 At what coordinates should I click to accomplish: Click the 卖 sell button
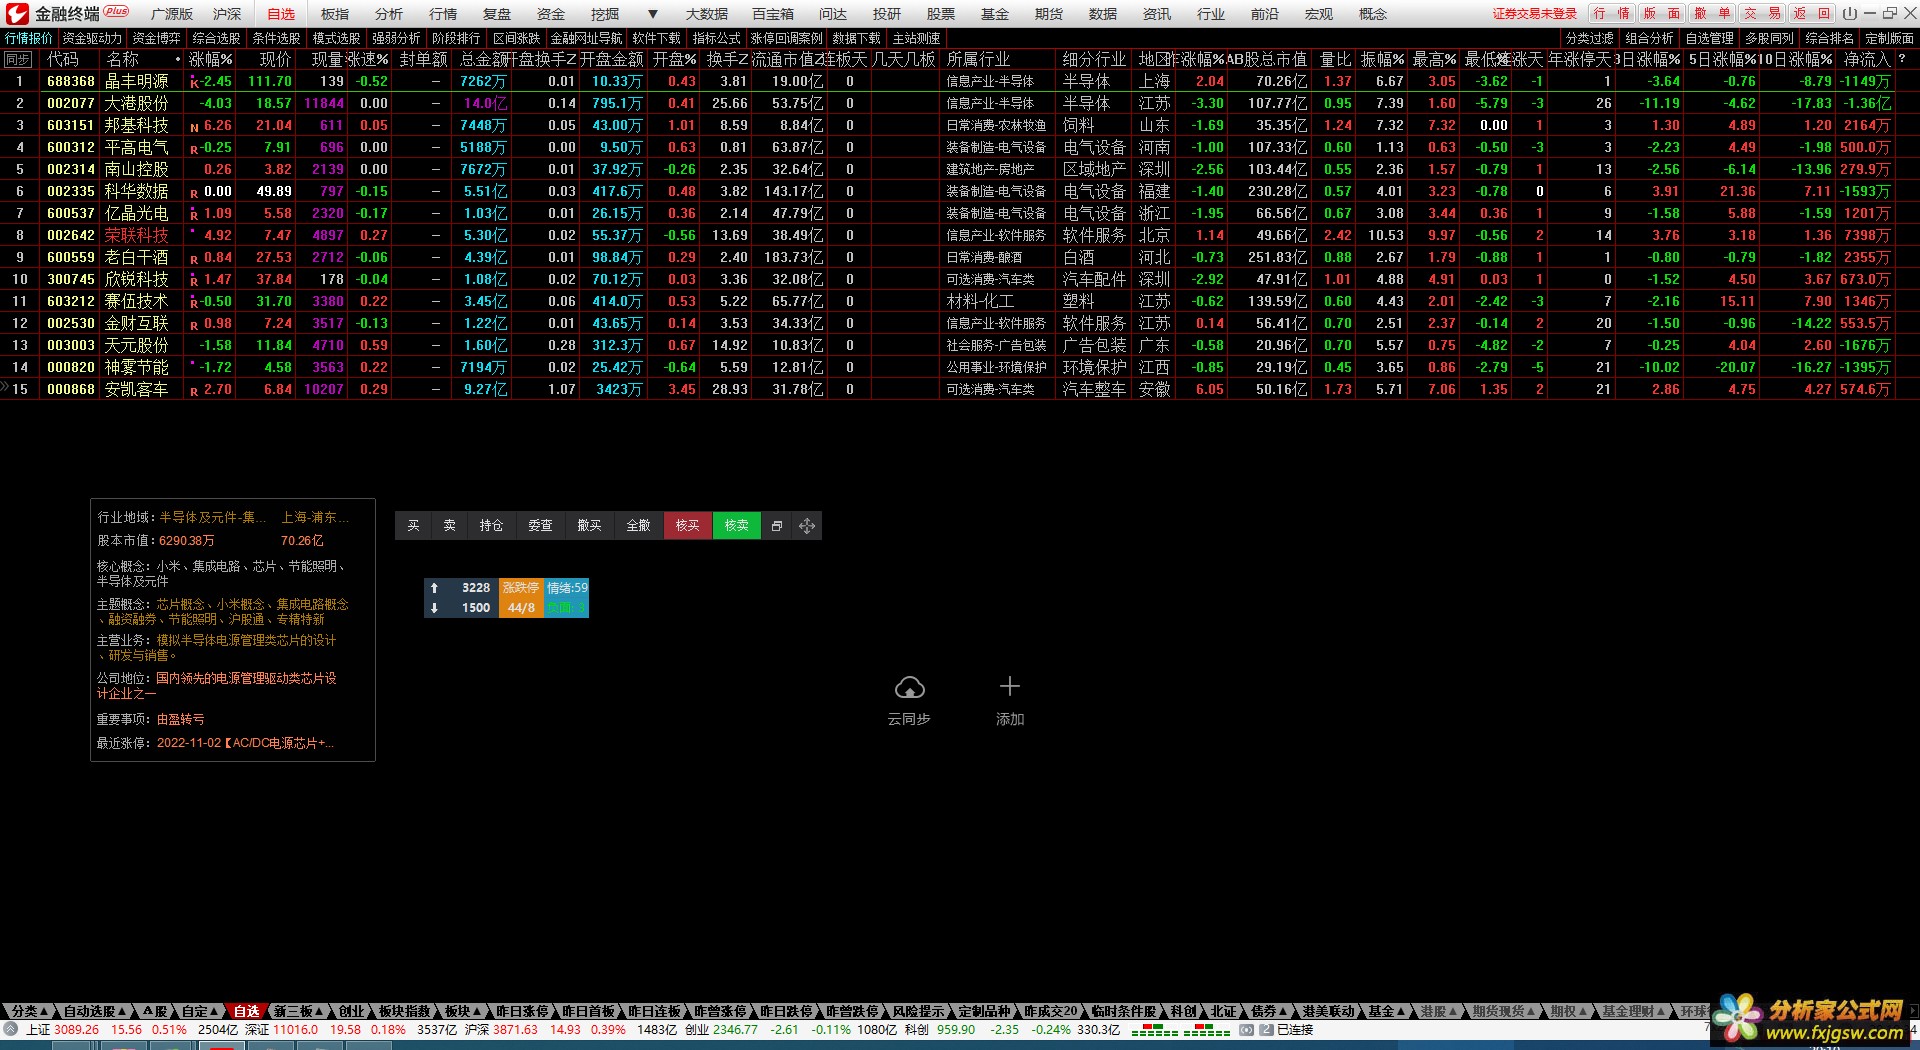click(x=450, y=526)
